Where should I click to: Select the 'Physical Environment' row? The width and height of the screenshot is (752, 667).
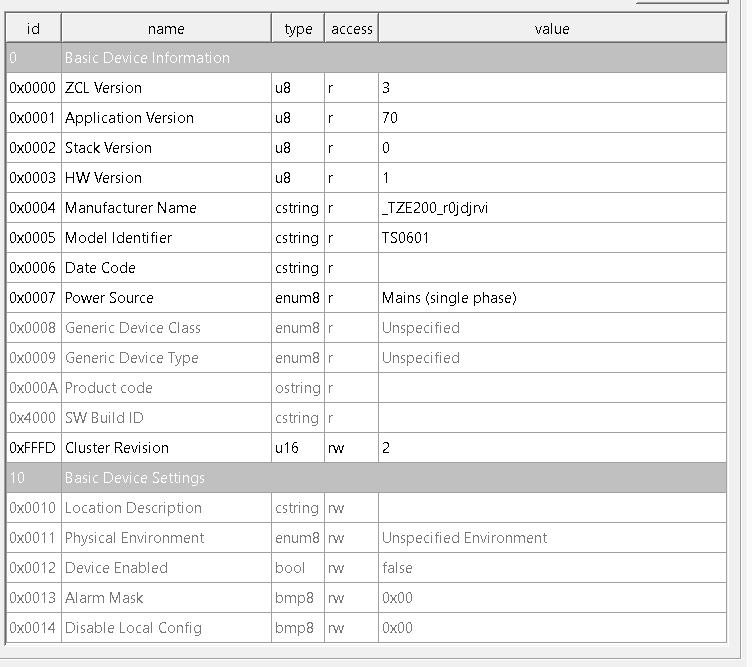pyautogui.click(x=366, y=538)
